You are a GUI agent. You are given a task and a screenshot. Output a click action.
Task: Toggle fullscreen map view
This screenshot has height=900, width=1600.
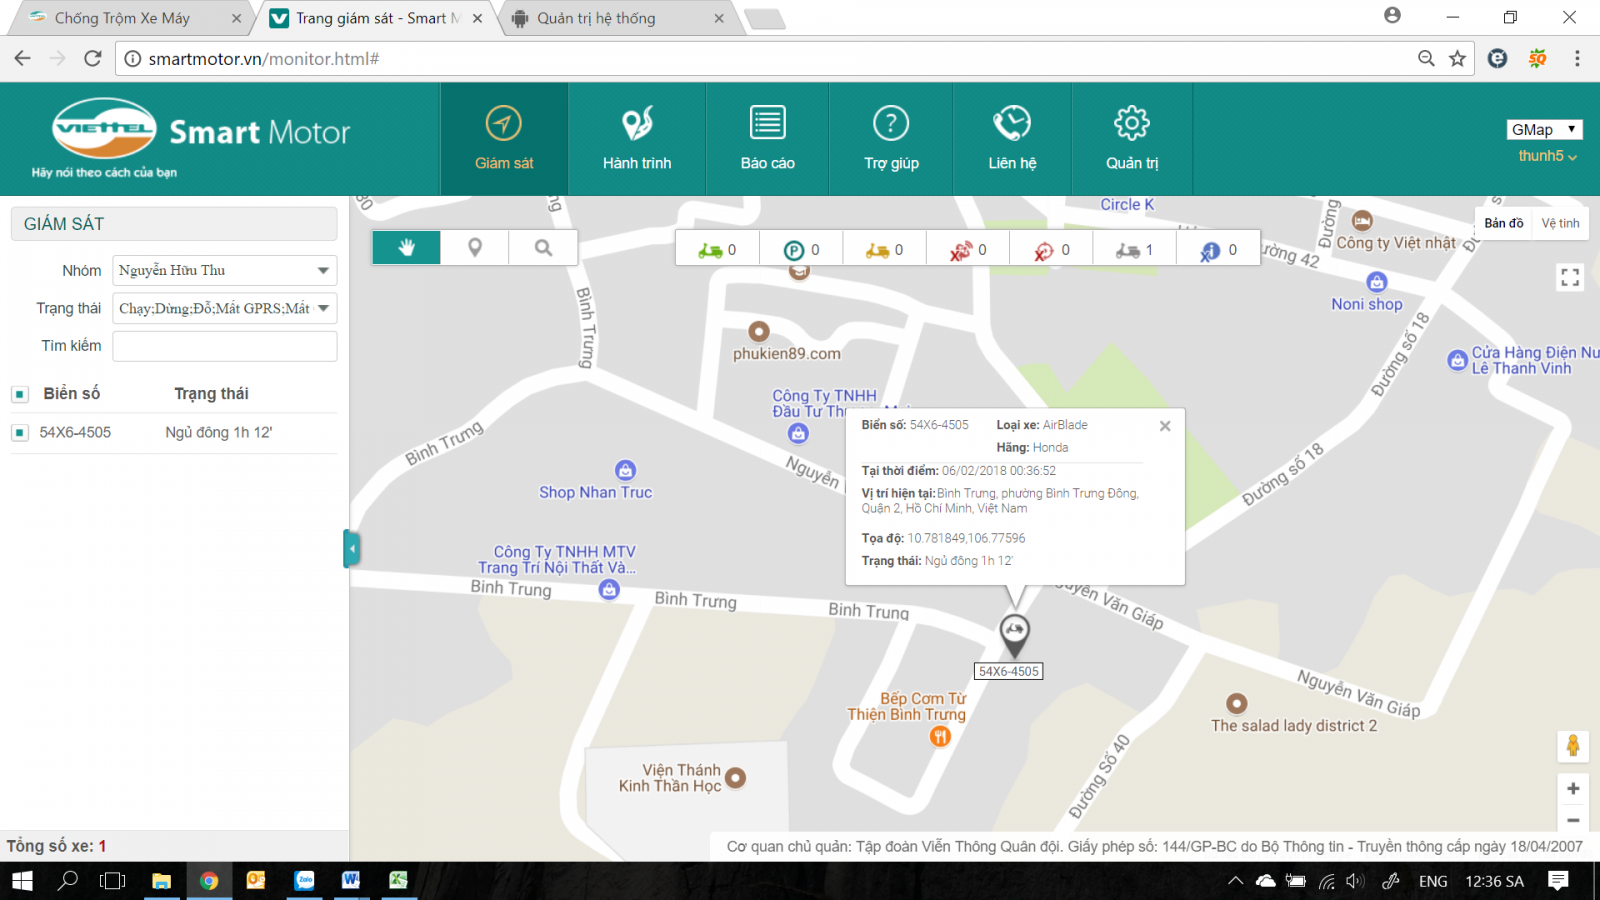tap(1570, 277)
